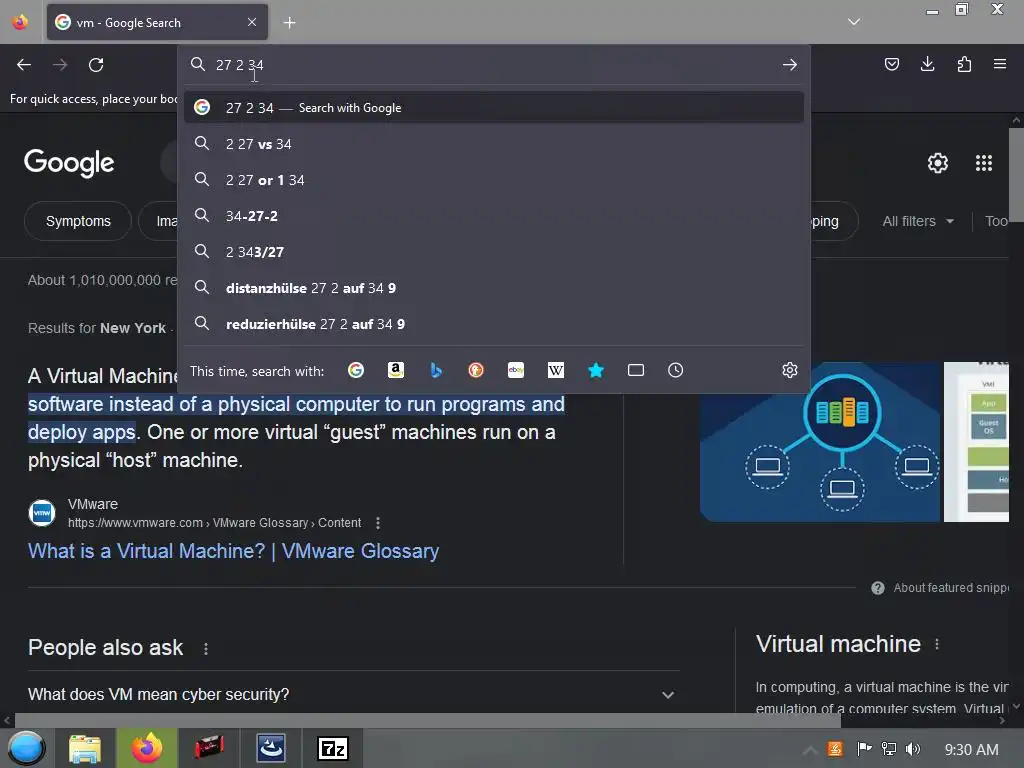Open Virtual machine panel more options

936,644
